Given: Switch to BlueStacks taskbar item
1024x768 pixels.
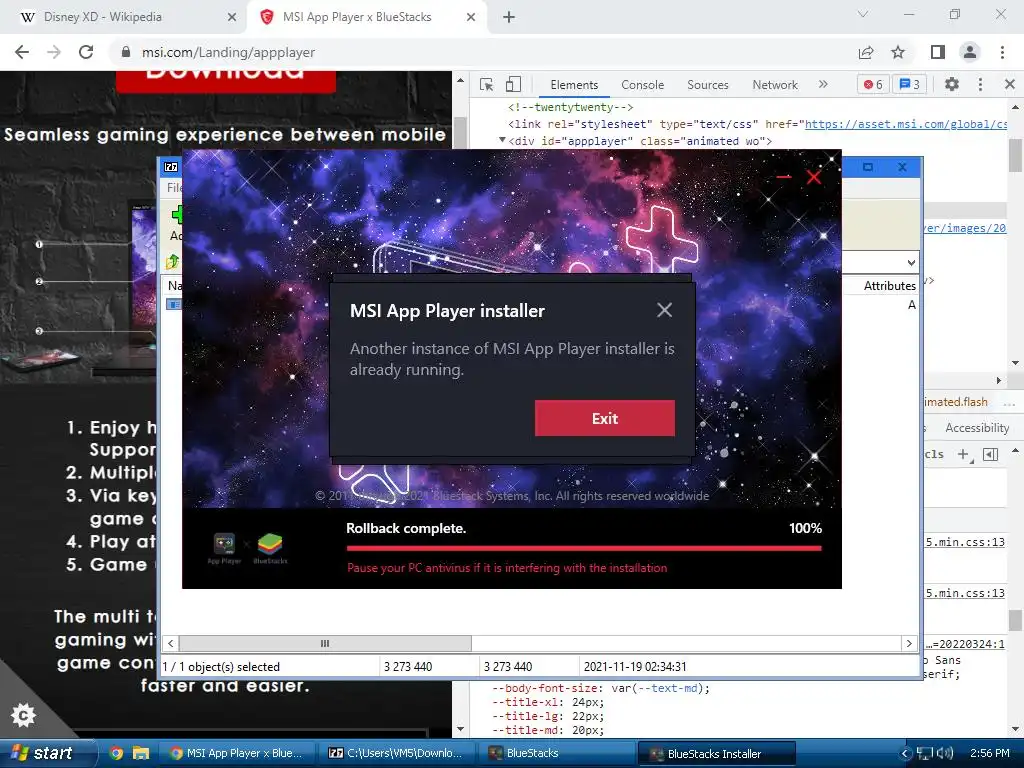Looking at the screenshot, I should click(x=555, y=753).
